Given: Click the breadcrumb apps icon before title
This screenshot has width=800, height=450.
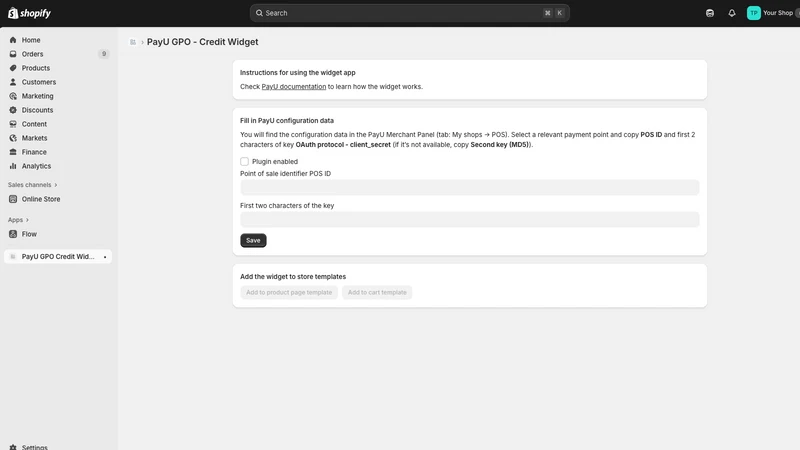Looking at the screenshot, I should 133,42.
